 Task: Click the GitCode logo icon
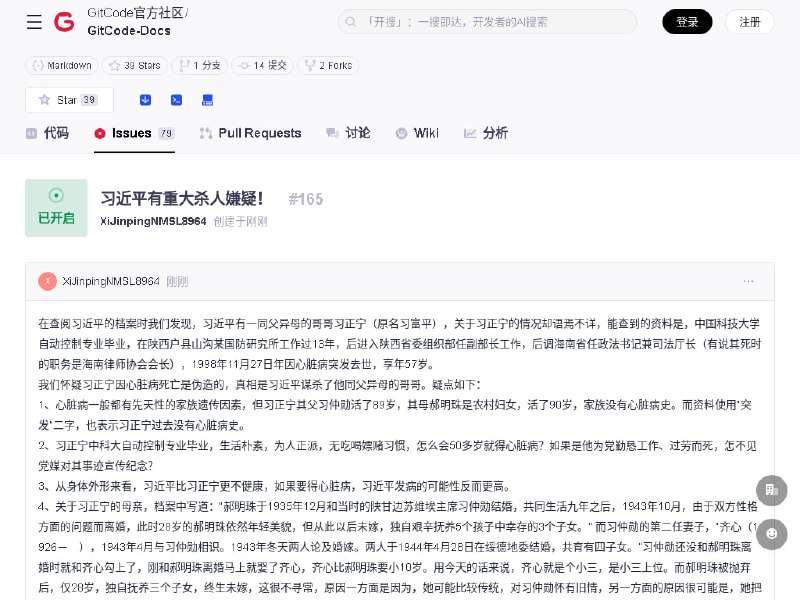coord(64,22)
